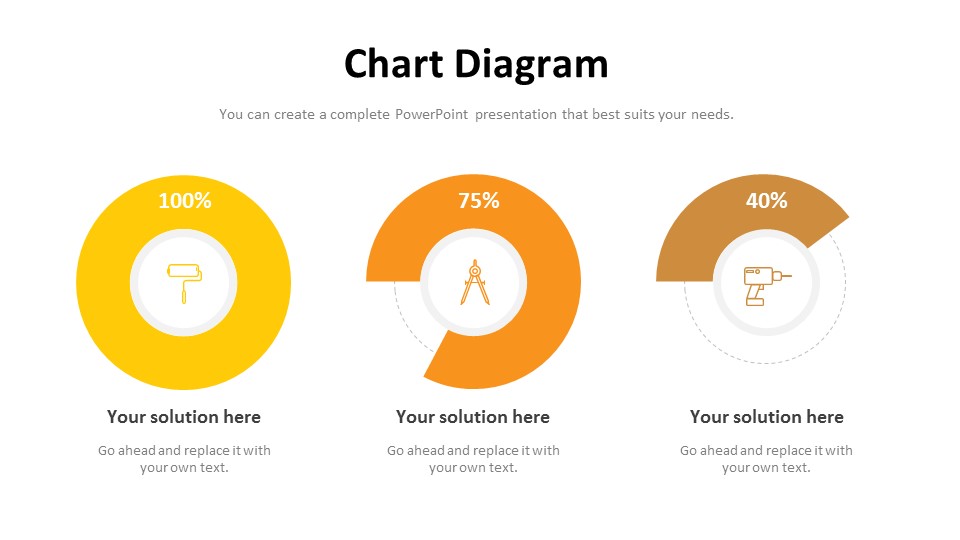The width and height of the screenshot is (960, 540).
Task: Select description text below yellow chart heading
Action: point(184,459)
